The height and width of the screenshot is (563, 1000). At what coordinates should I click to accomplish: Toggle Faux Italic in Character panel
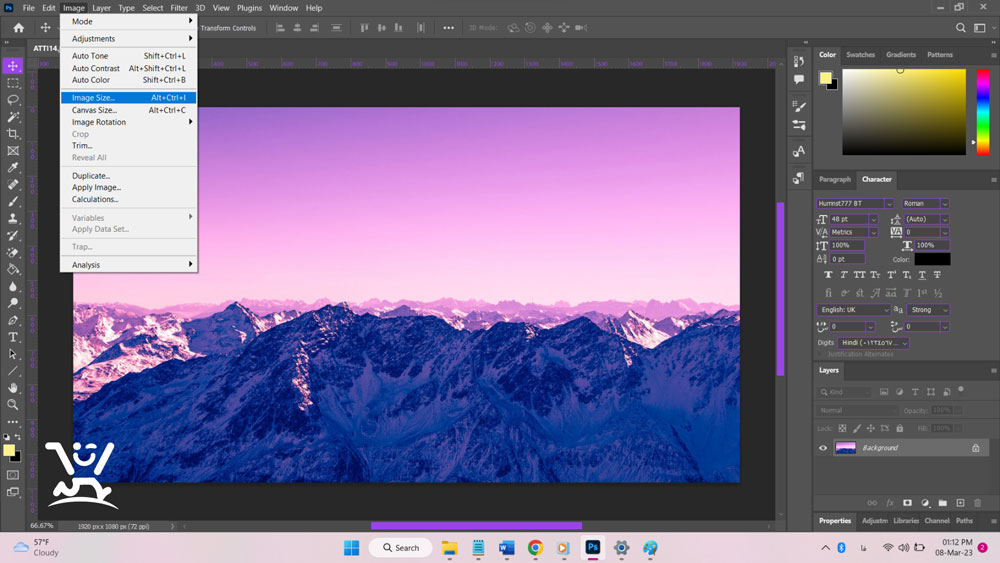click(x=844, y=275)
